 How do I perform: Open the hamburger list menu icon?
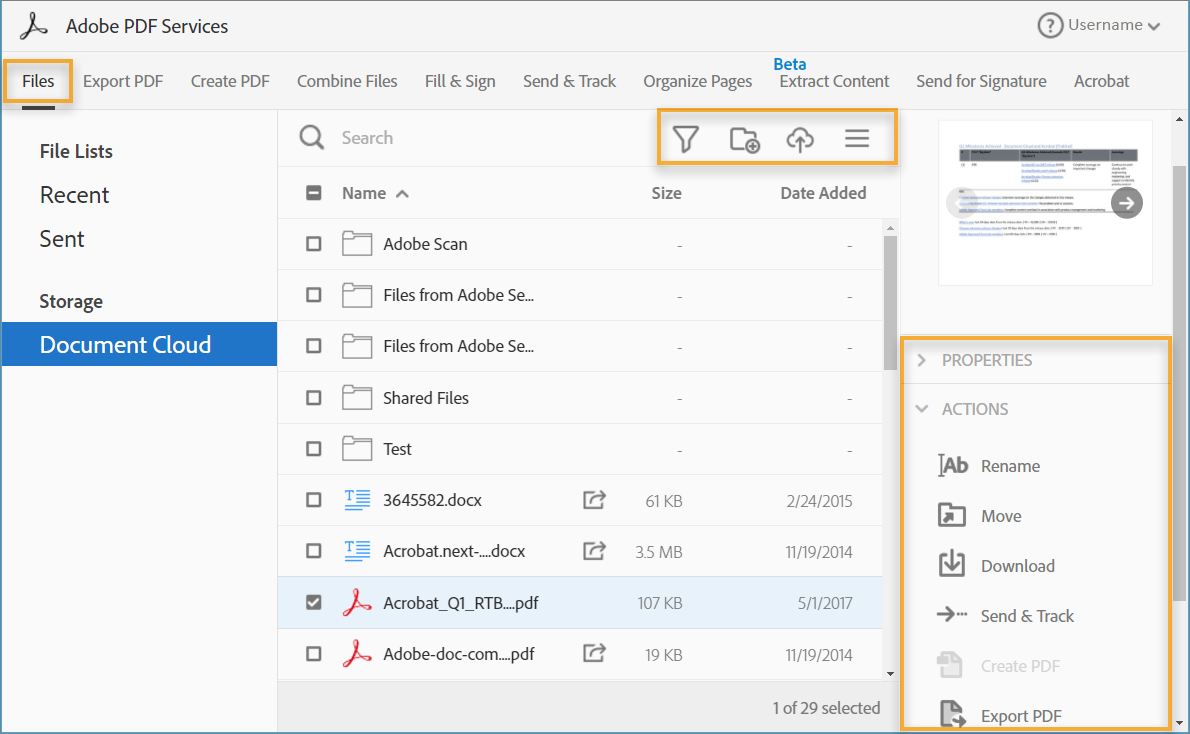[x=857, y=138]
